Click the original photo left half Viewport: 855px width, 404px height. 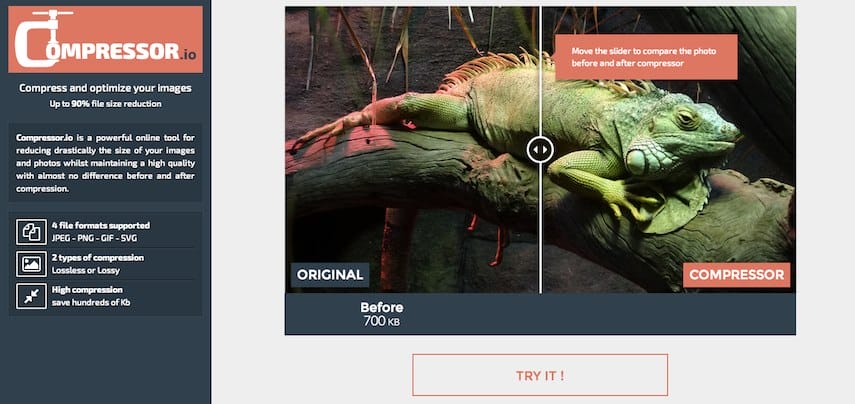(x=412, y=149)
